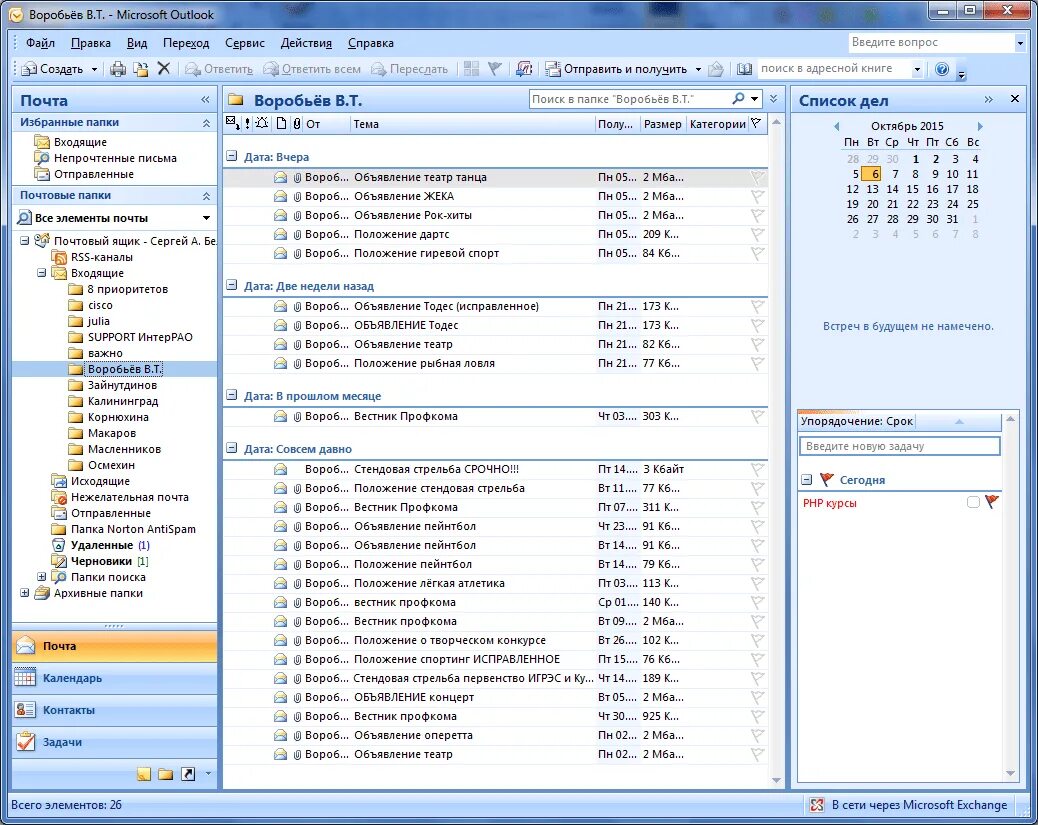Open the Все элементы почты dropdown
The height and width of the screenshot is (825, 1038).
[206, 218]
